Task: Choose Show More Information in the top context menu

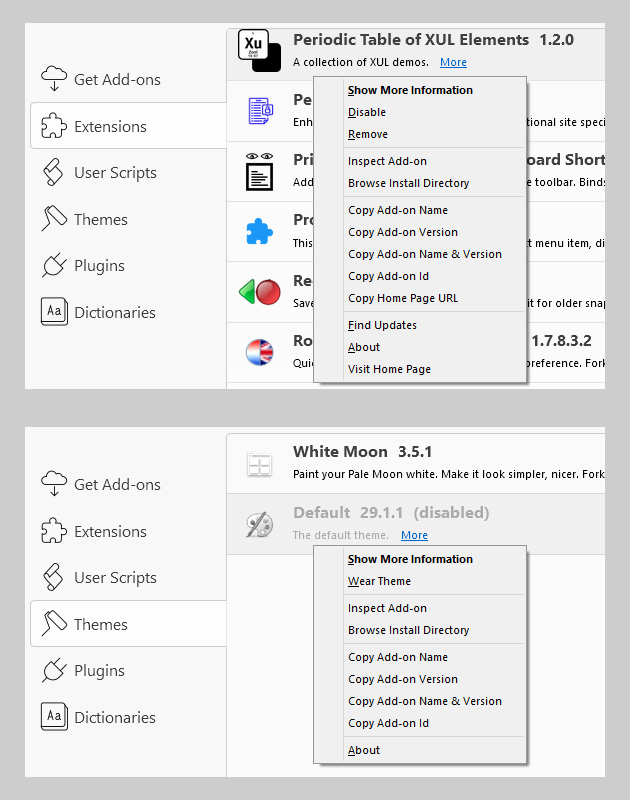Action: pyautogui.click(x=420, y=90)
